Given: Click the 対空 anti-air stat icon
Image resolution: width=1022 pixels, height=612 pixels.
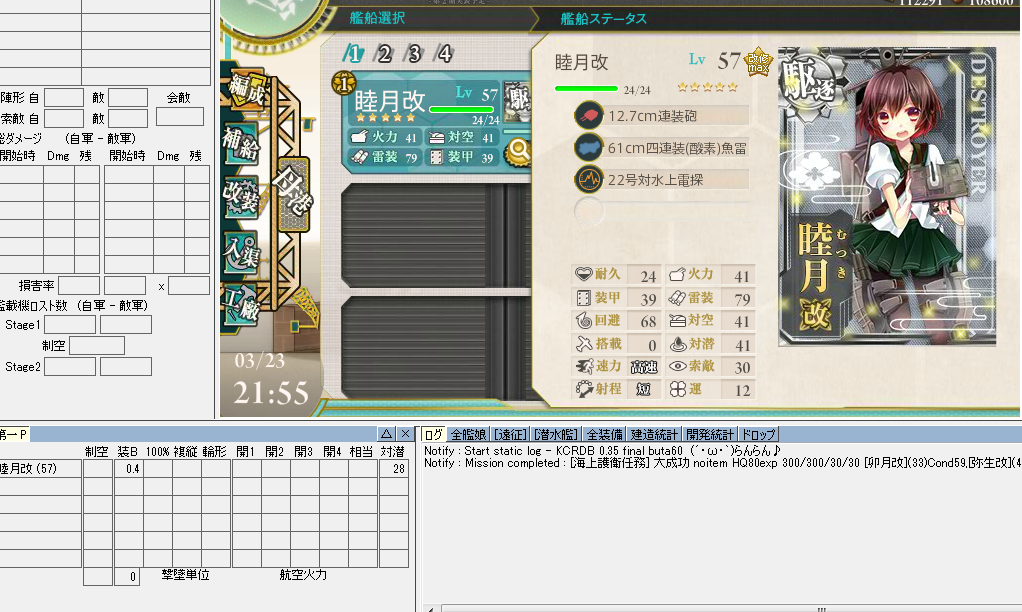Looking at the screenshot, I should click(x=677, y=321).
